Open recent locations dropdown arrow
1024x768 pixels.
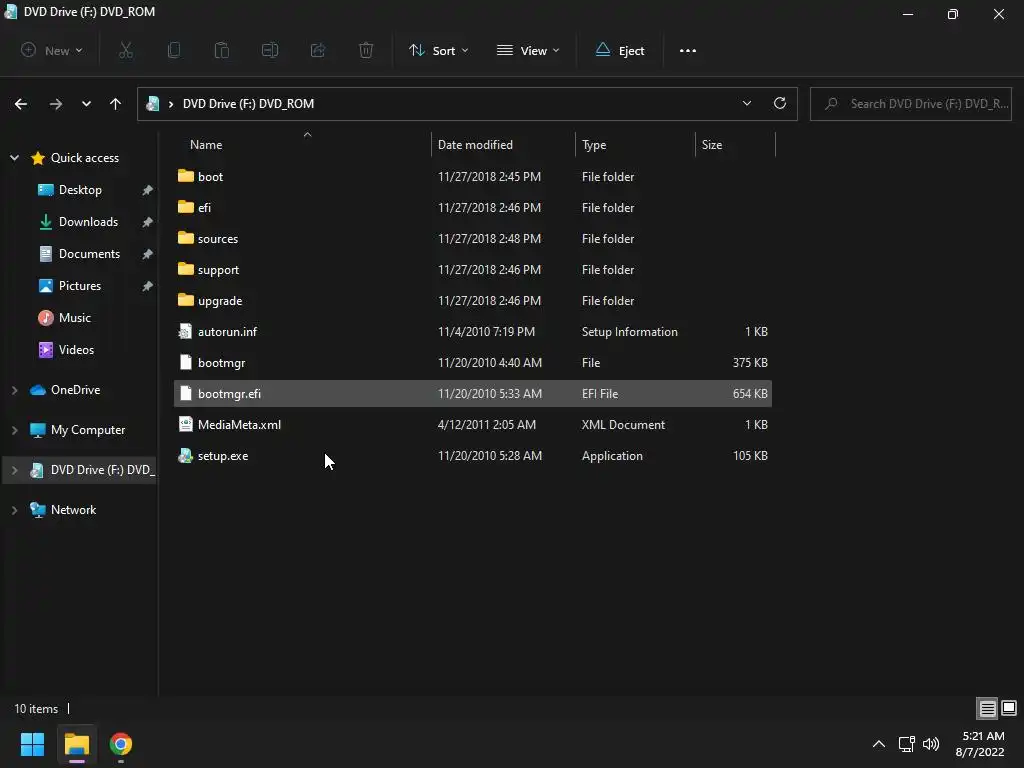[x=86, y=104]
